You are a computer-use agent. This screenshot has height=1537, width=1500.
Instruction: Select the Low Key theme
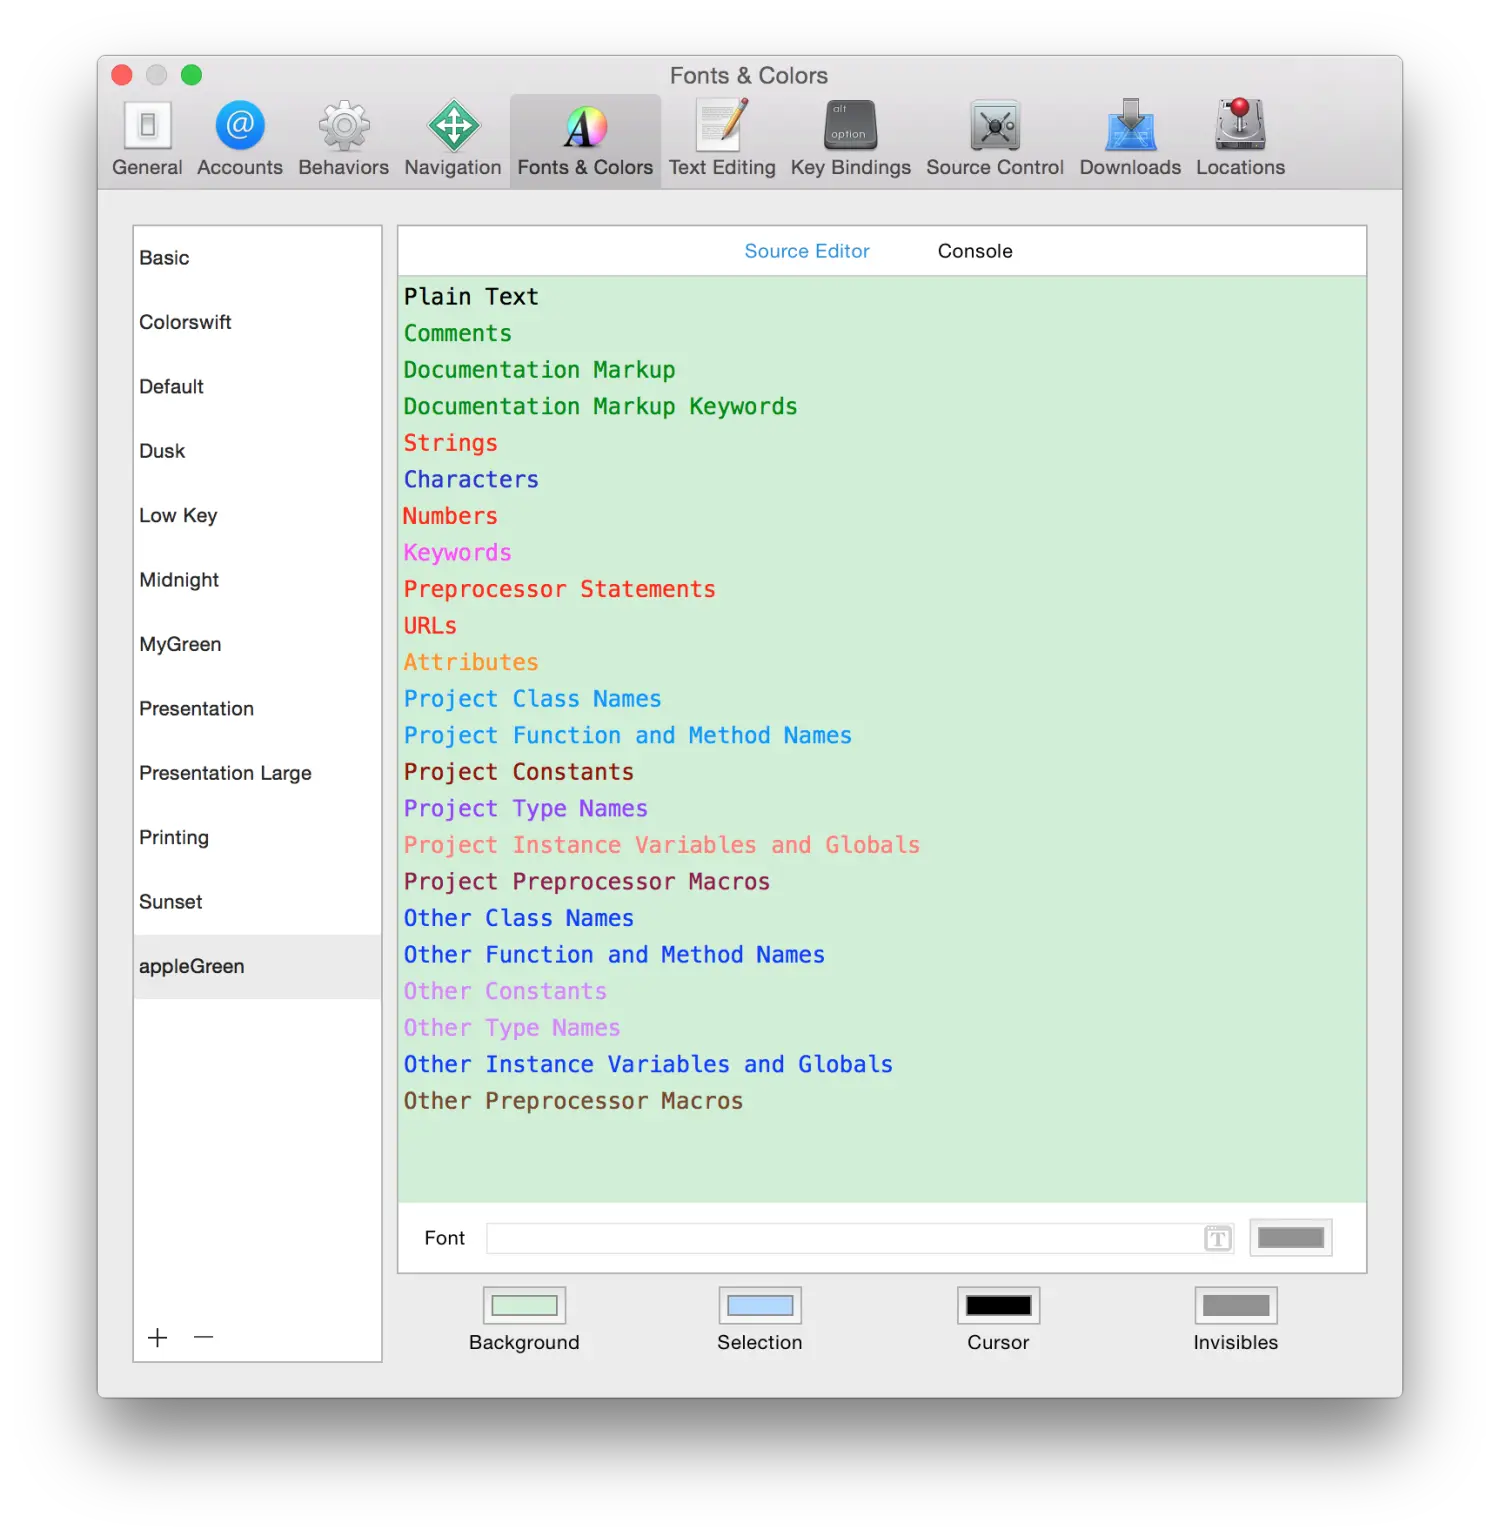(258, 516)
